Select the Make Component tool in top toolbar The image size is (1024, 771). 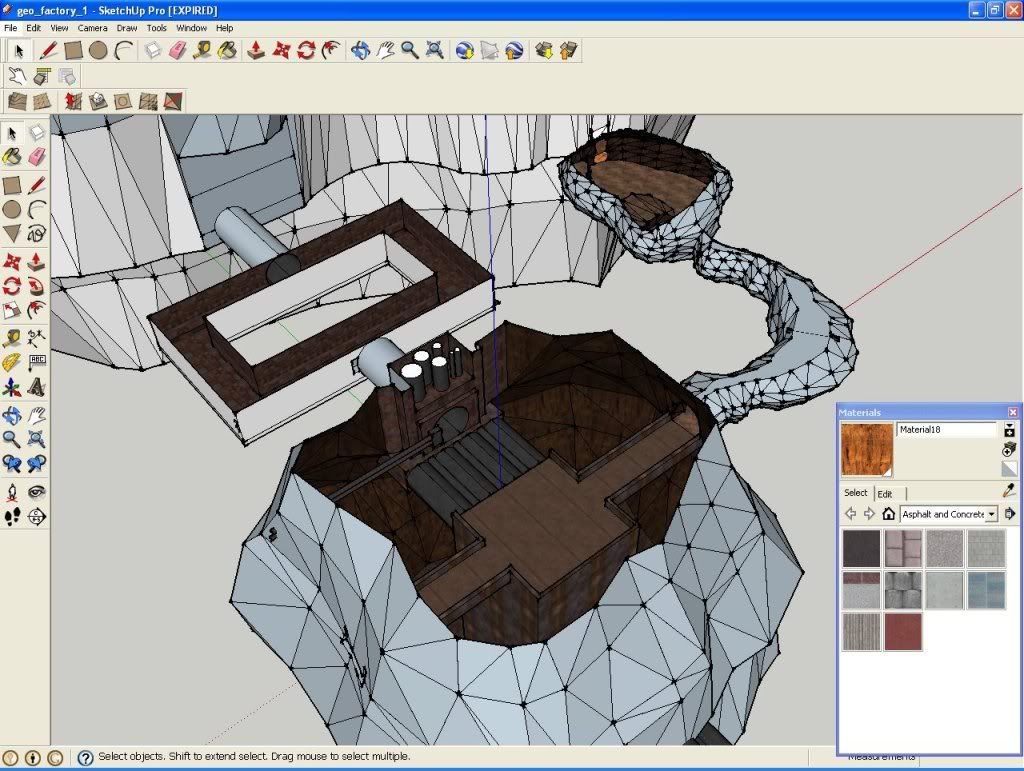coord(153,50)
